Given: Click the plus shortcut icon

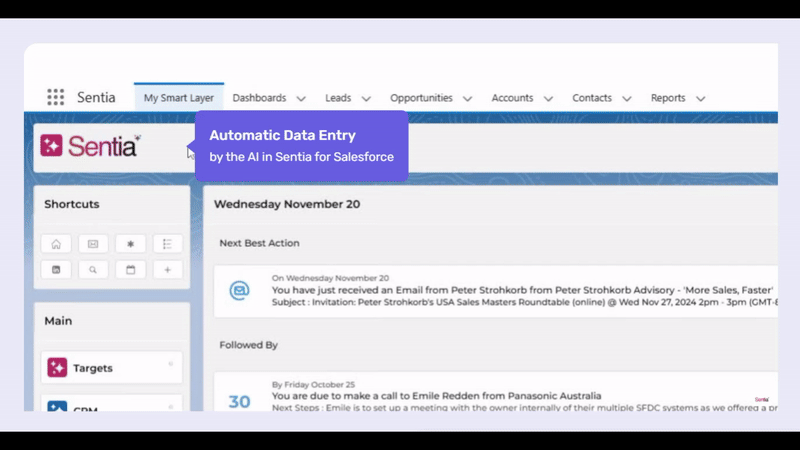Looking at the screenshot, I should (x=167, y=269).
